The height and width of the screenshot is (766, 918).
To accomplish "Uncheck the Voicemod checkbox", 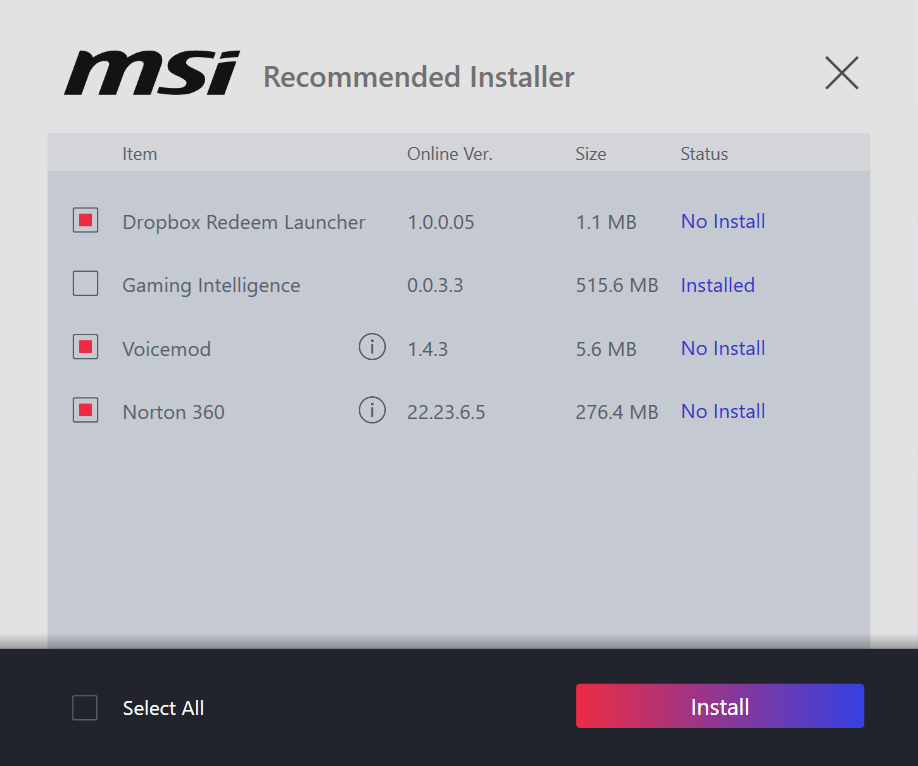I will (x=86, y=348).
